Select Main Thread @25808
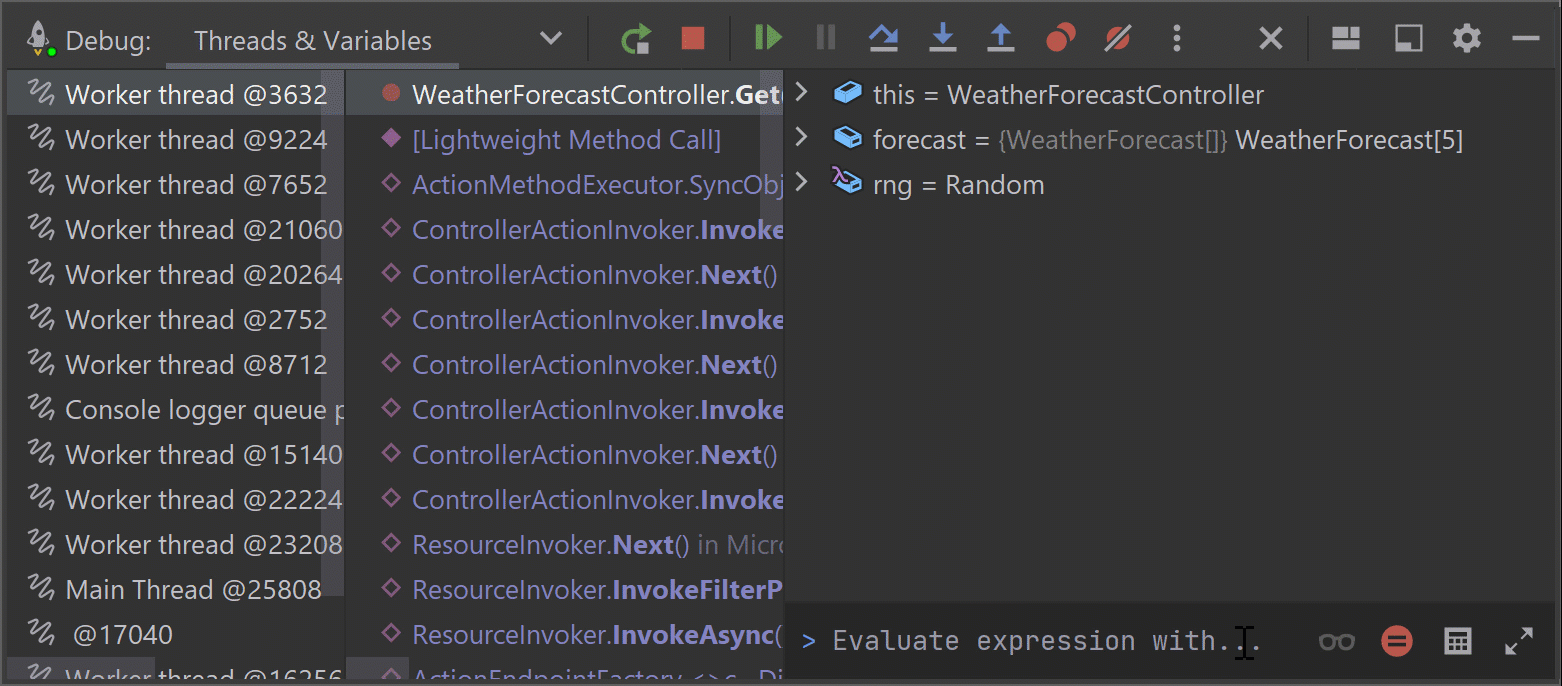The width and height of the screenshot is (1562, 686). [193, 590]
